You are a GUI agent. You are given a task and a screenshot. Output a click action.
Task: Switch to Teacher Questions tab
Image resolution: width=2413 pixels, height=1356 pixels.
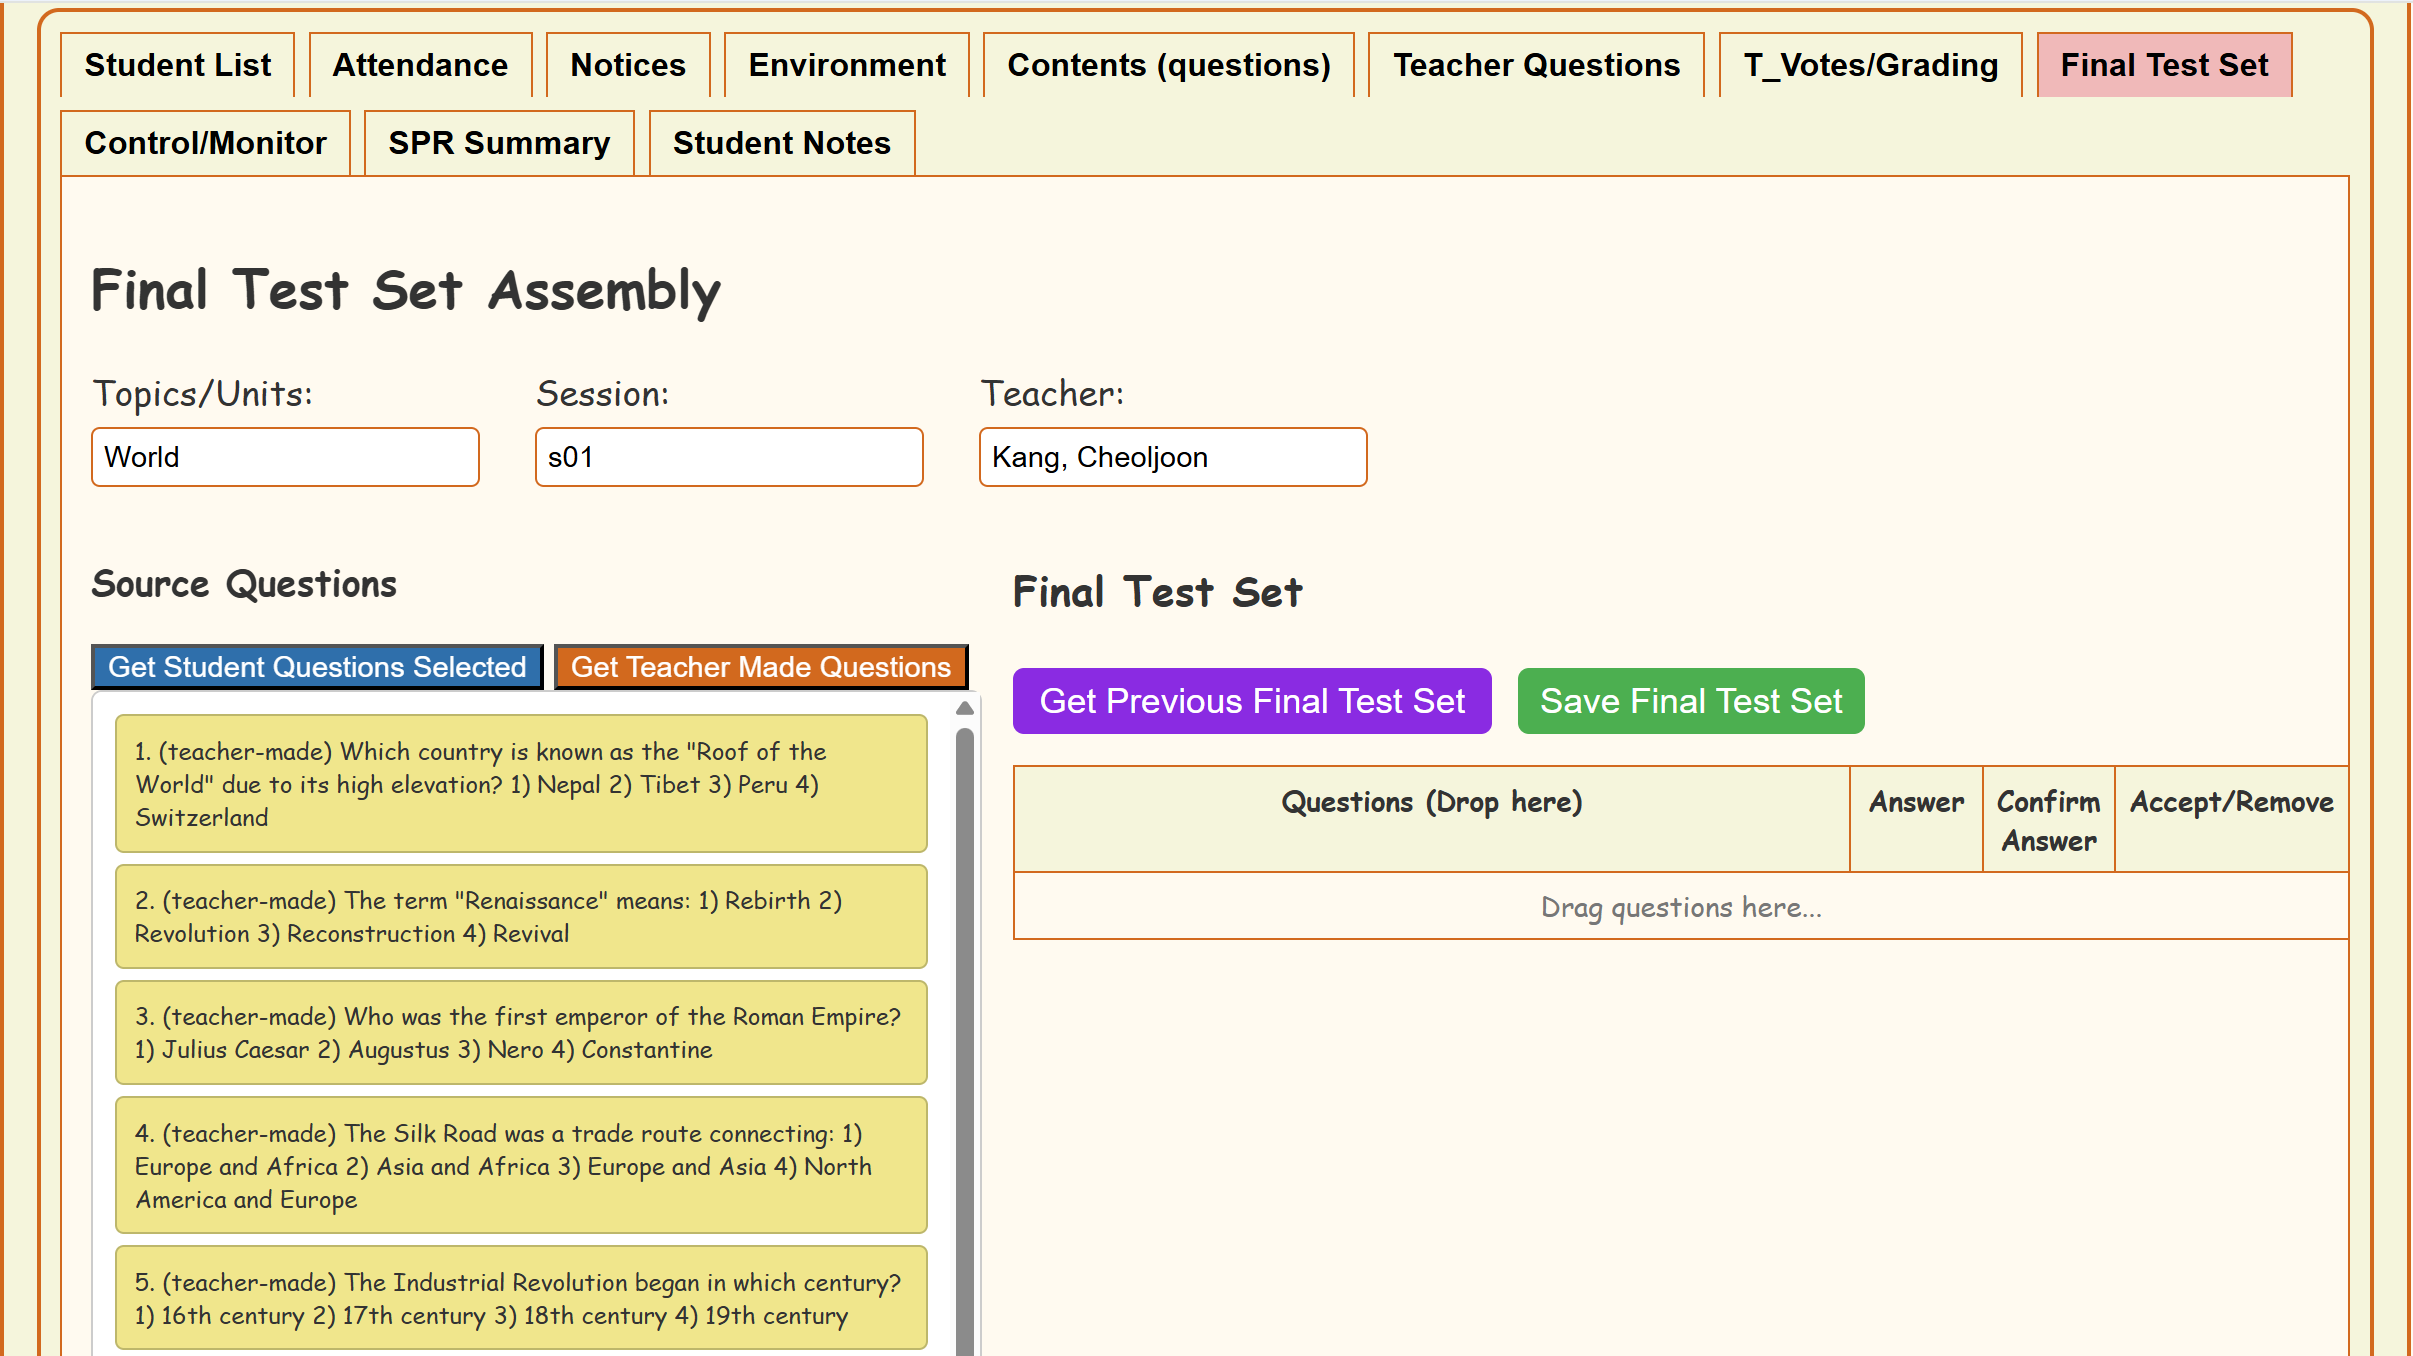point(1536,65)
